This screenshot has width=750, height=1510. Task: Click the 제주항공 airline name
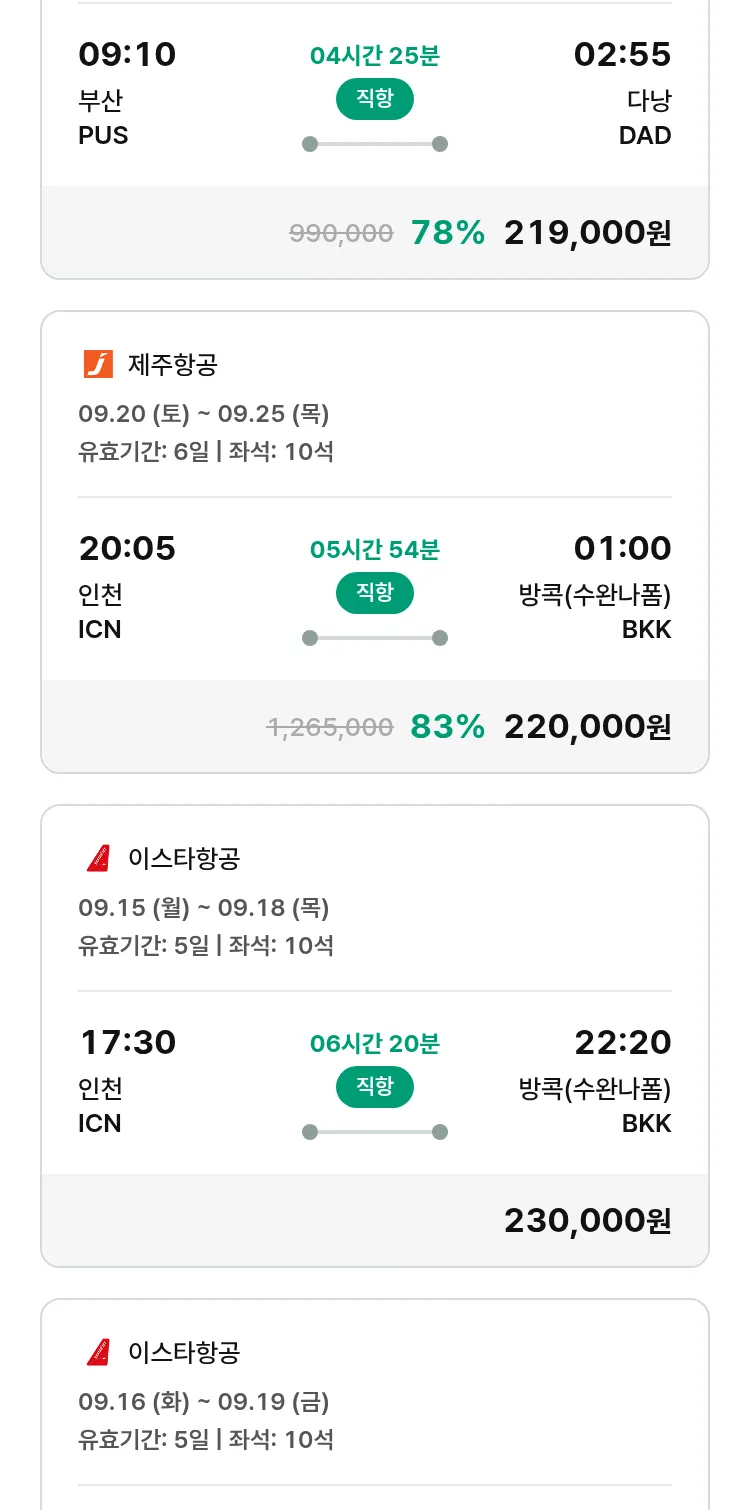173,364
